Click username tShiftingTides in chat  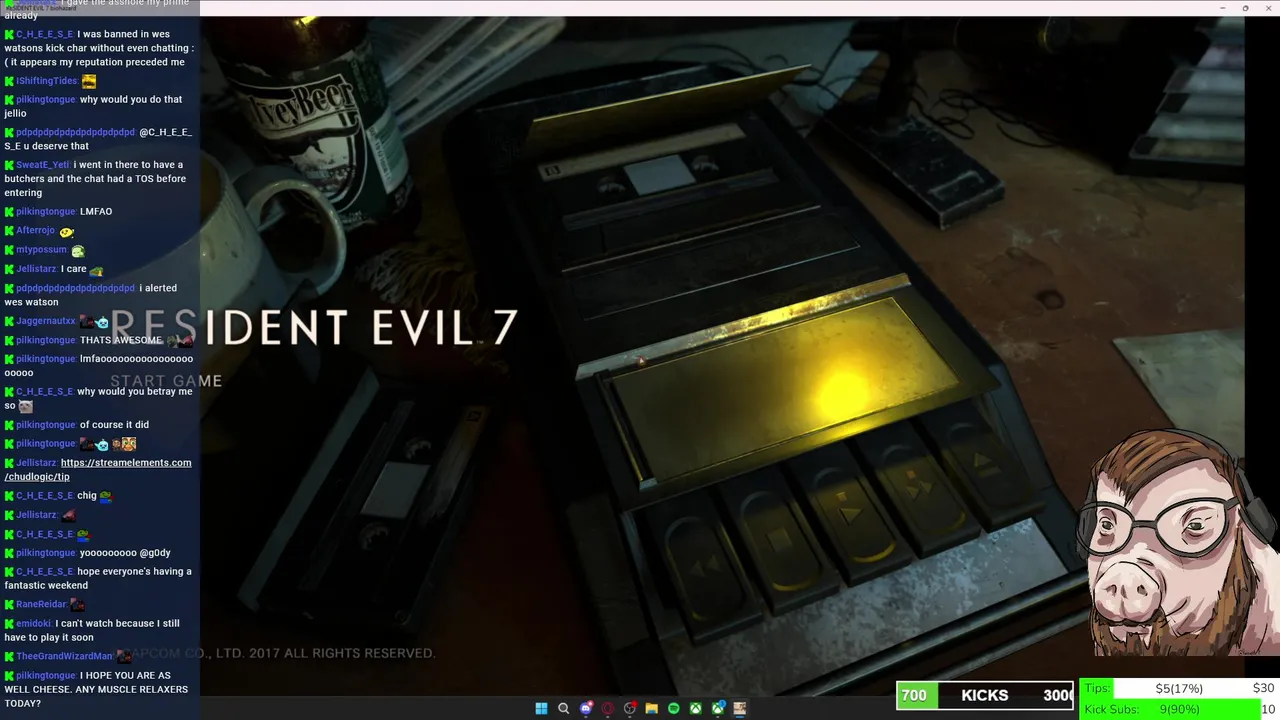47,81
